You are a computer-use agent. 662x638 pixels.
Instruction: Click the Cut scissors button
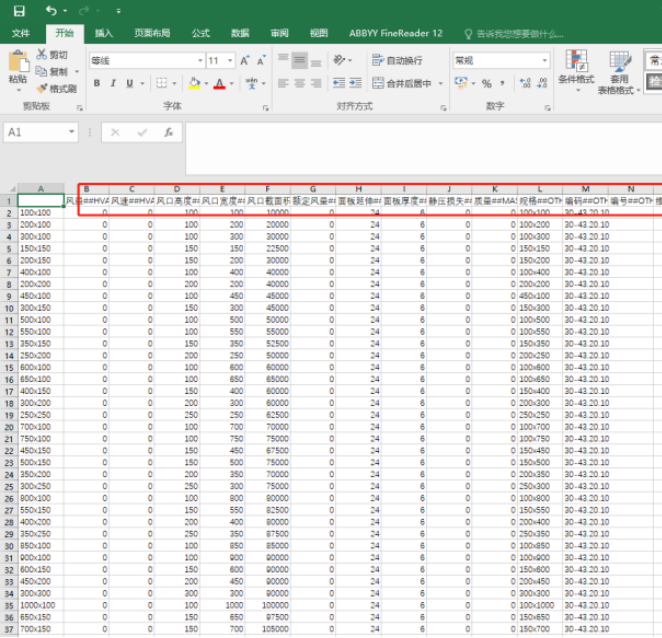pos(52,55)
